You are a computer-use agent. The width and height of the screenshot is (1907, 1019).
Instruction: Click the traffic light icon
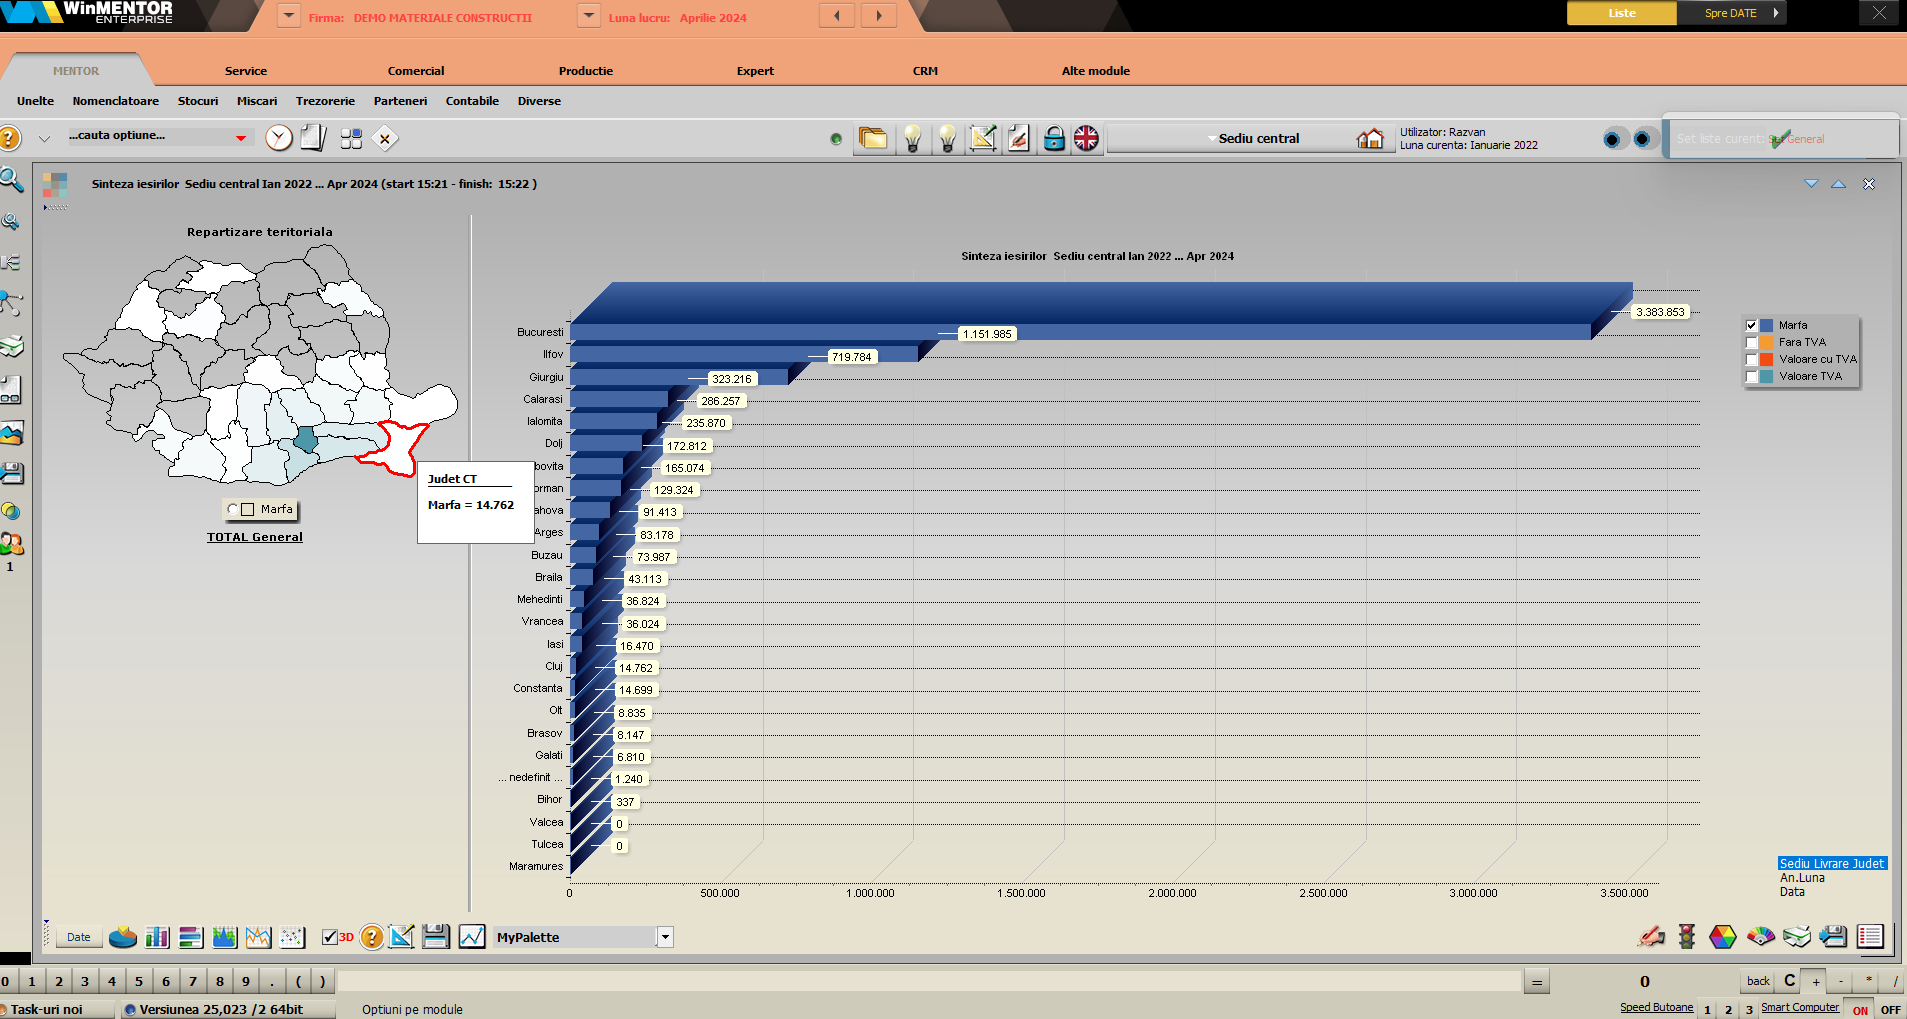tap(1687, 936)
